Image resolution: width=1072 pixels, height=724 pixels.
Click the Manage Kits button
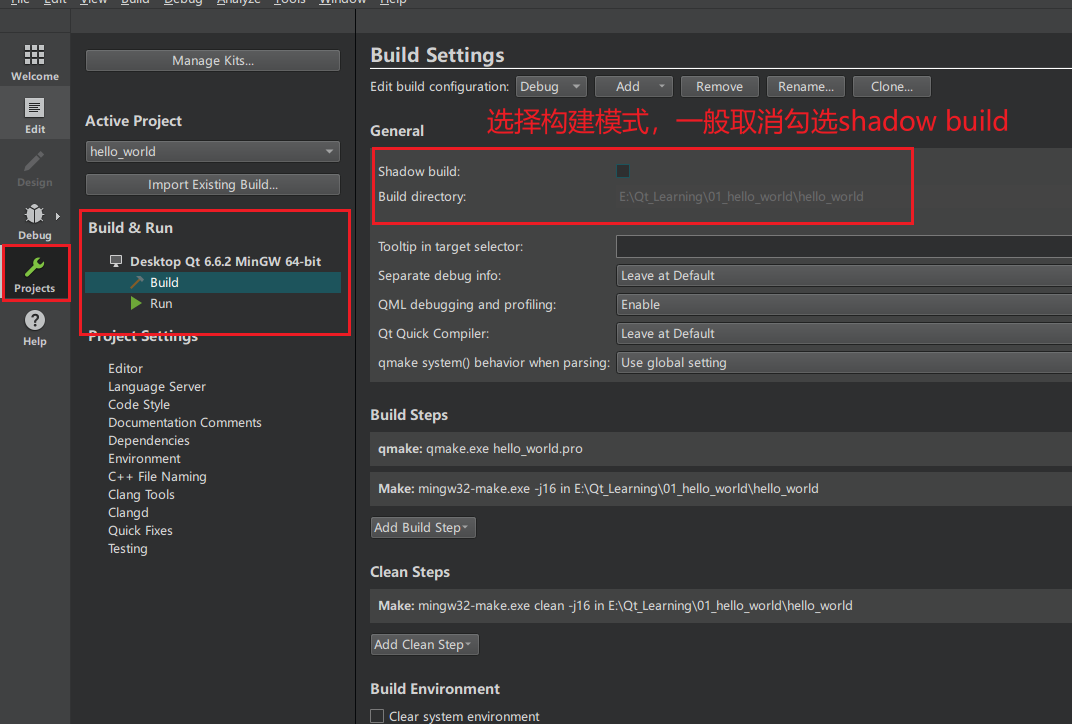click(212, 61)
